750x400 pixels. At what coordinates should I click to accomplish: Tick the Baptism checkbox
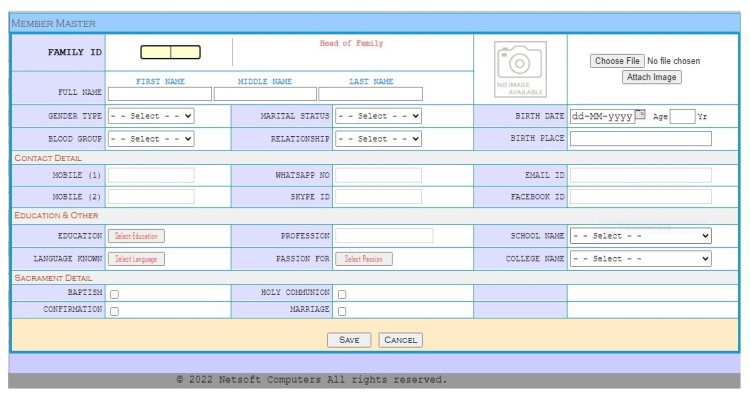114,294
